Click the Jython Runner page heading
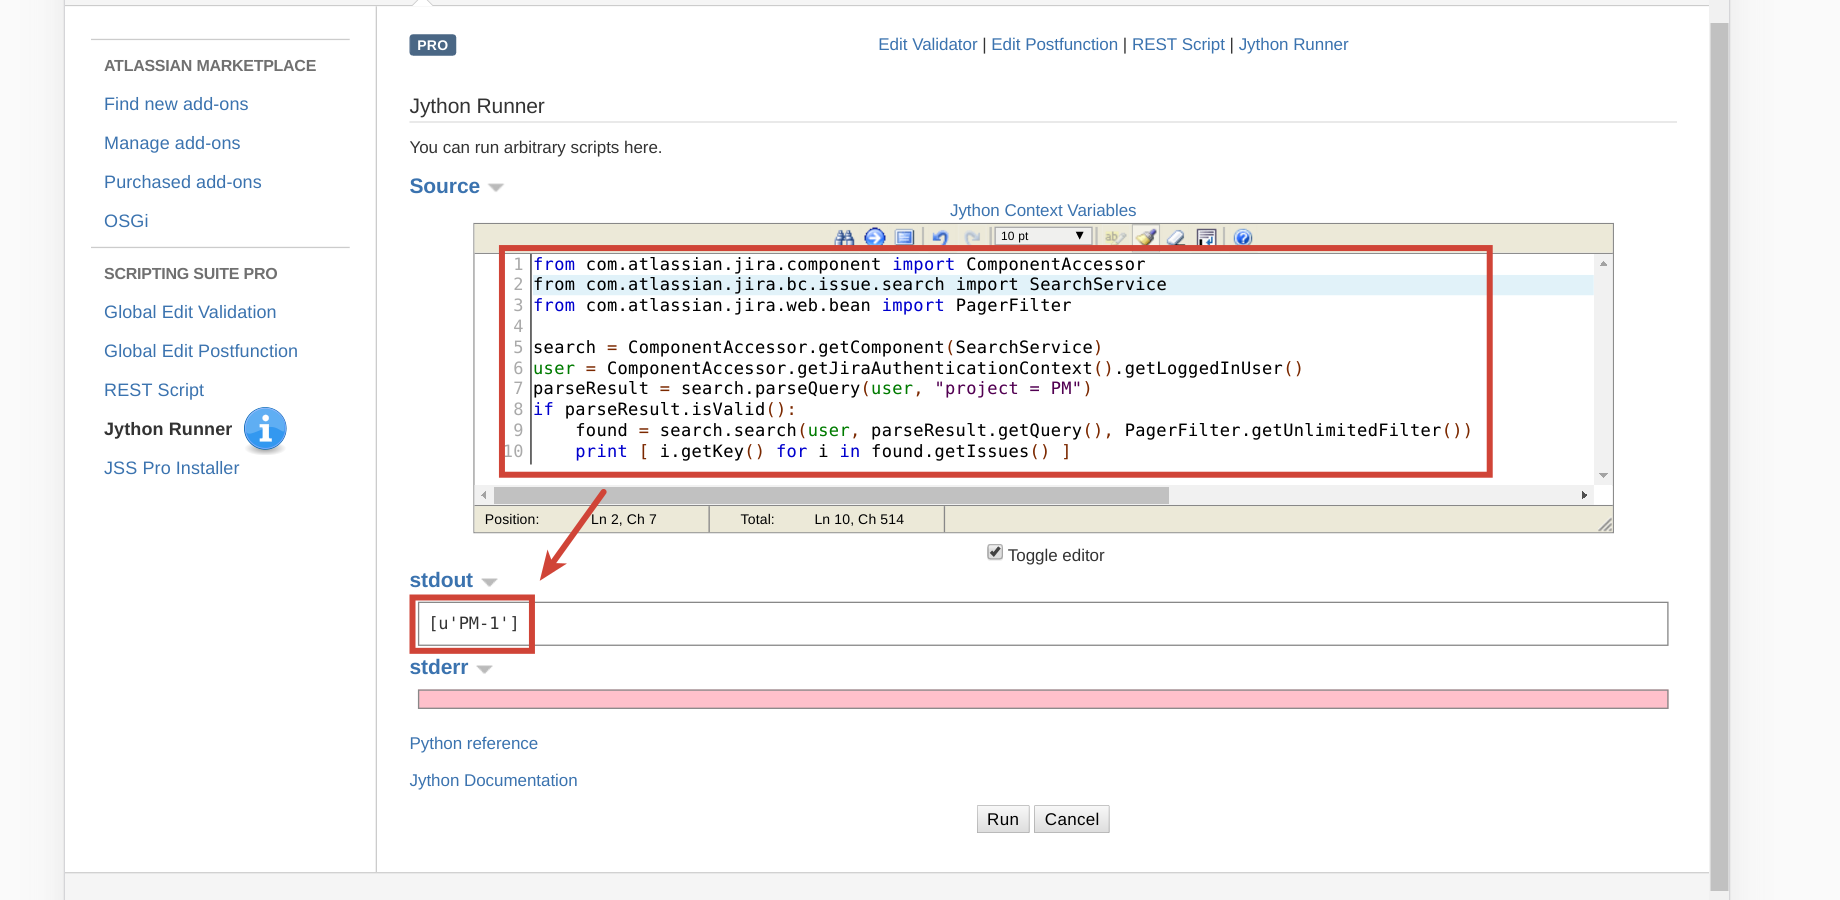Screen dimensions: 1840x900 (477, 106)
